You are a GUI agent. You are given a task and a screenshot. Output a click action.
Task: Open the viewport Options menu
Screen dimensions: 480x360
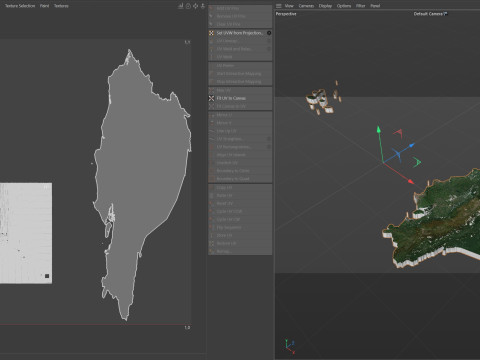pos(344,6)
